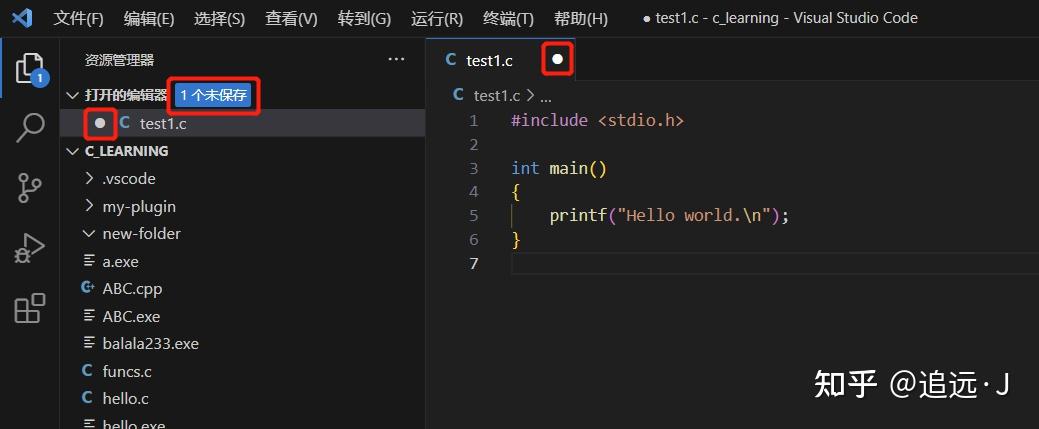Click the a.exe file icon
1039x429 pixels.
88,261
